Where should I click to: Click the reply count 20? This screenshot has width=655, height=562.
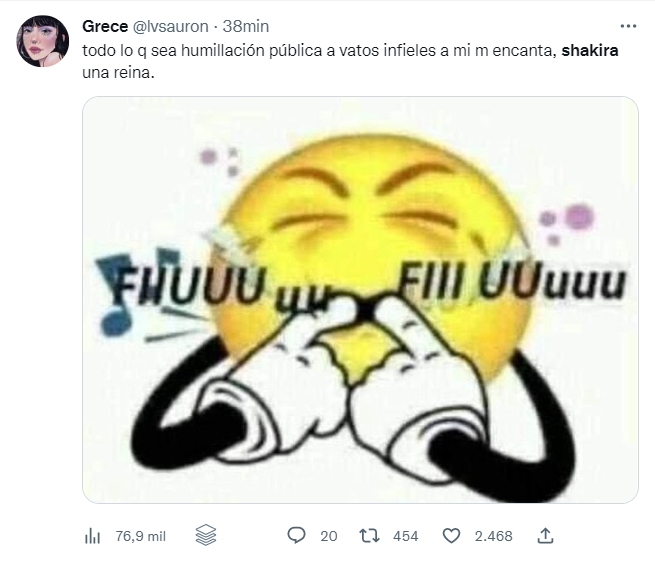[328, 536]
